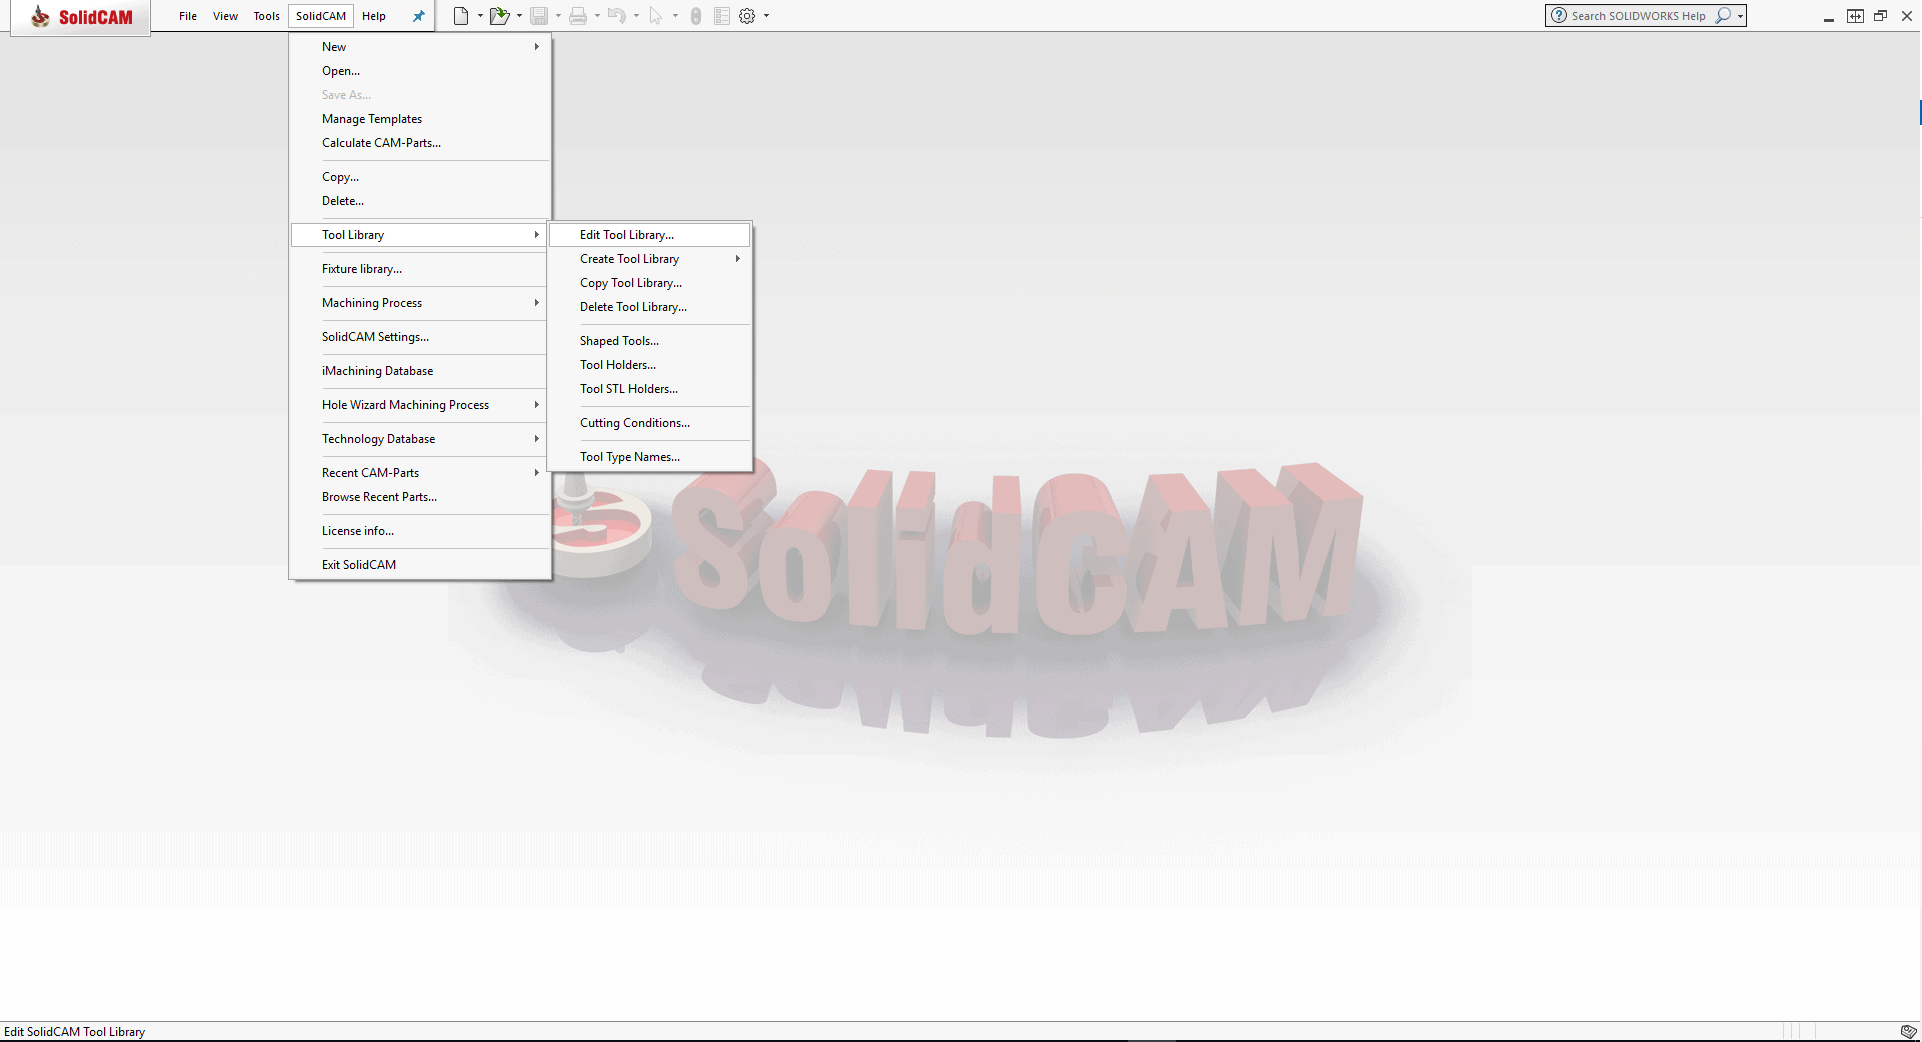1922x1042 pixels.
Task: Open the View menu
Action: 225,16
